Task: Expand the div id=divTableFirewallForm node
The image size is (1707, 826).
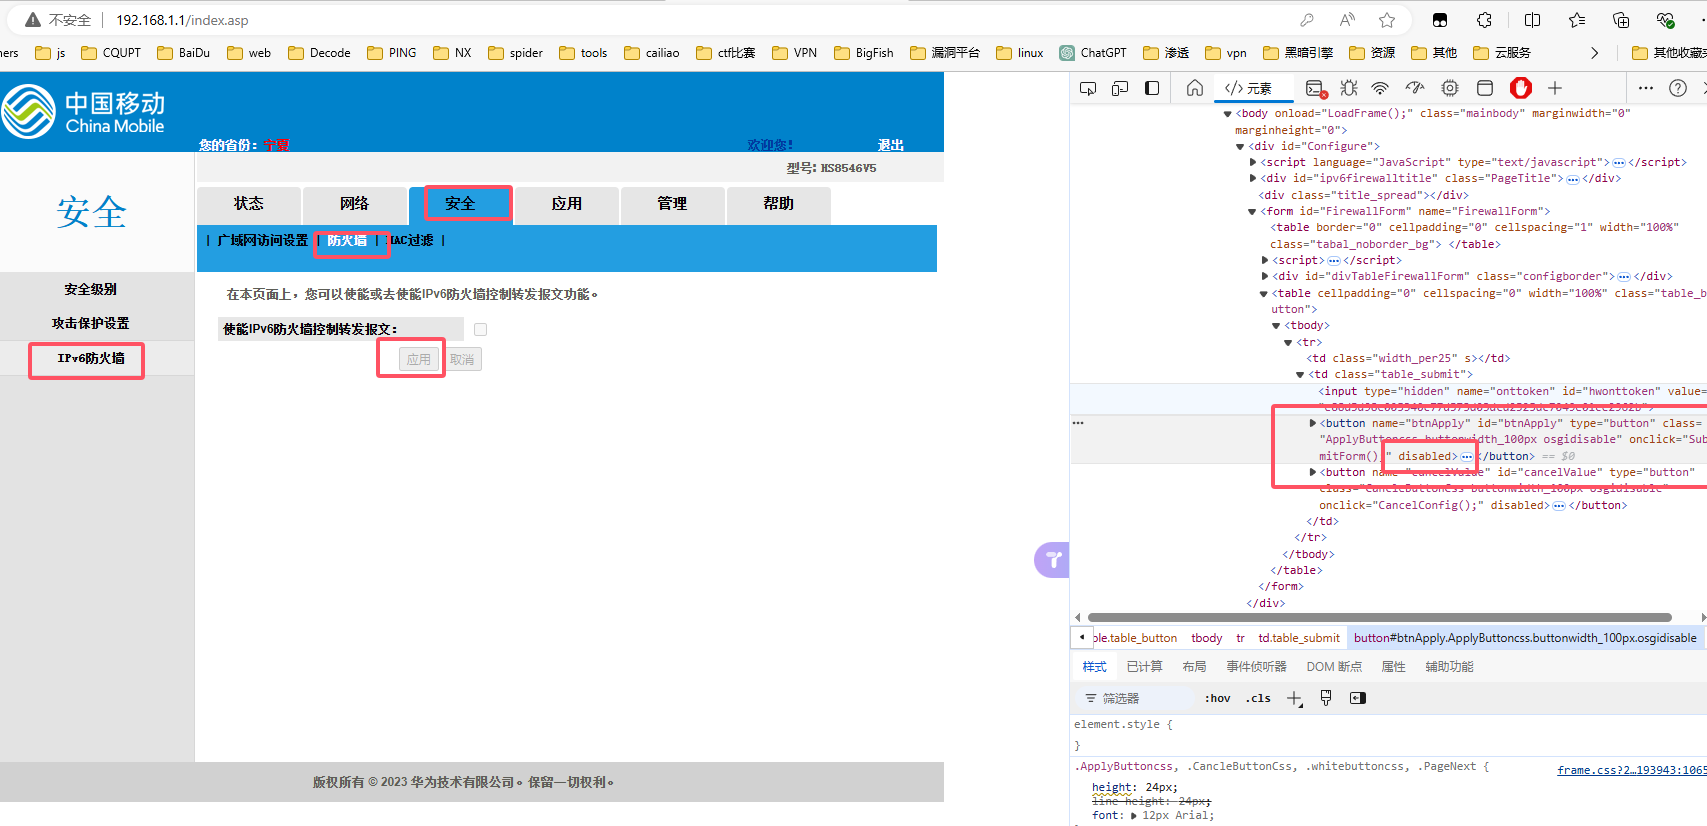Action: (x=1264, y=276)
